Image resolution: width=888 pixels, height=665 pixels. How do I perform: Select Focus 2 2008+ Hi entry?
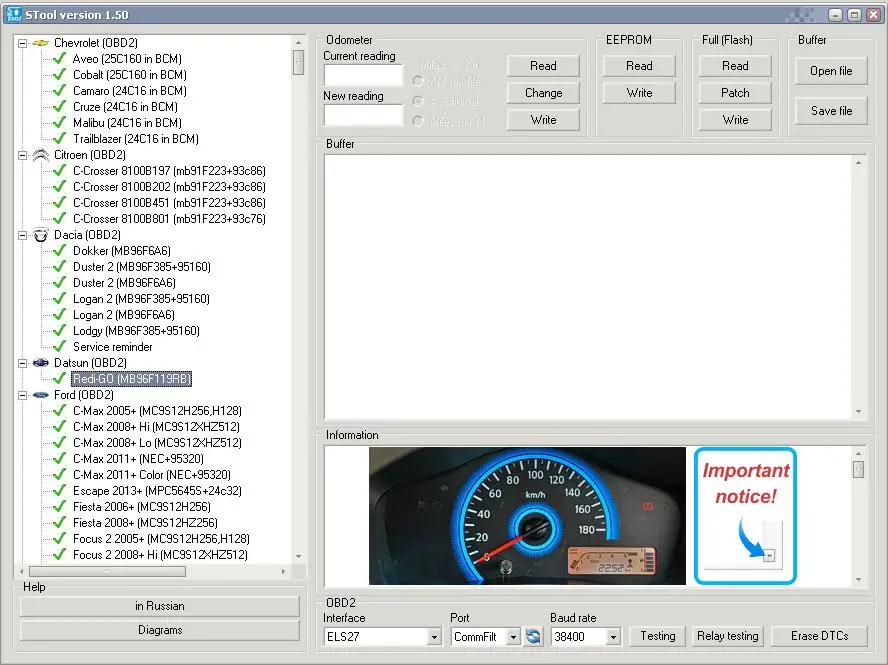[160, 555]
